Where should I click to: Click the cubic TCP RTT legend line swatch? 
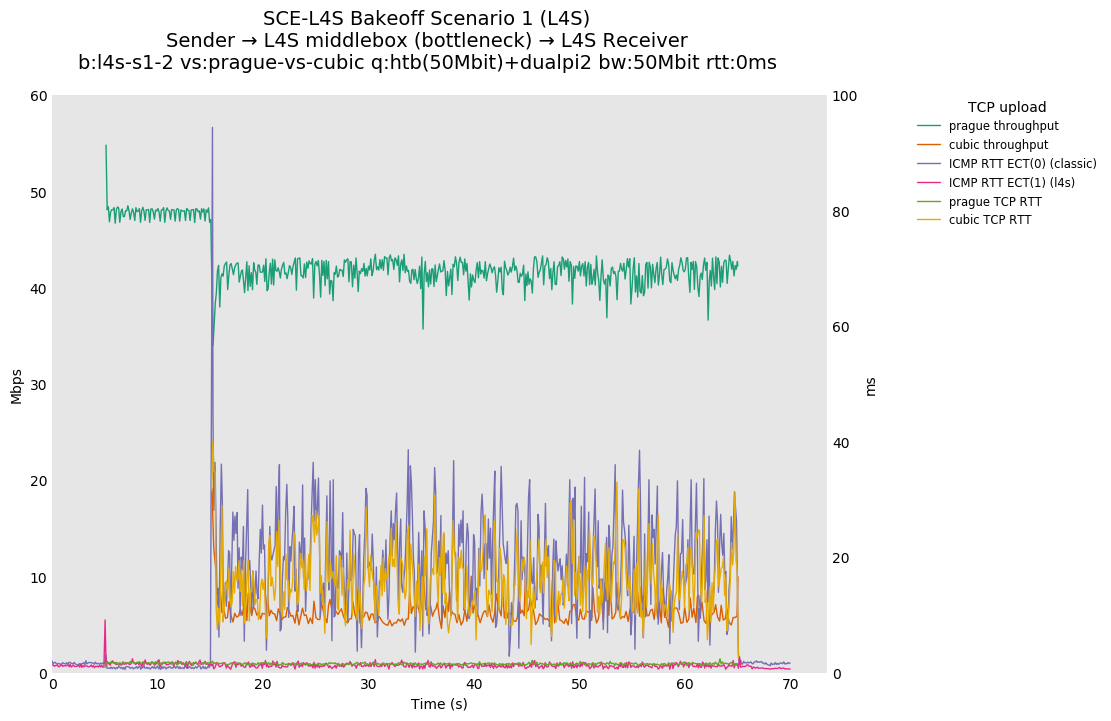929,220
